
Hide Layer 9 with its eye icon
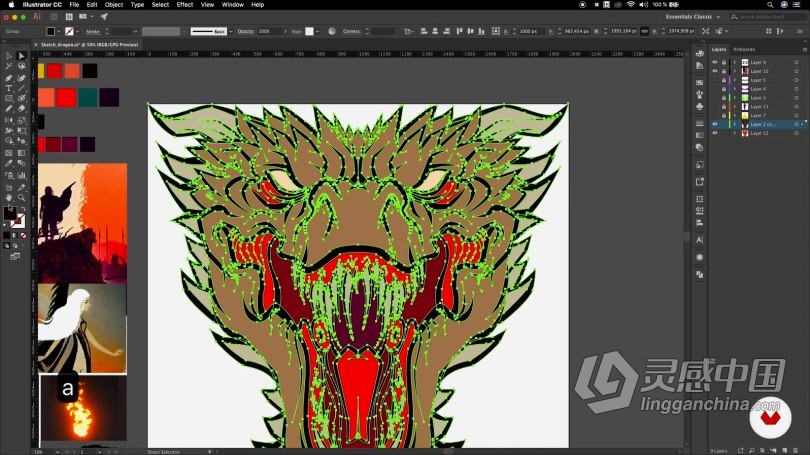click(x=715, y=62)
